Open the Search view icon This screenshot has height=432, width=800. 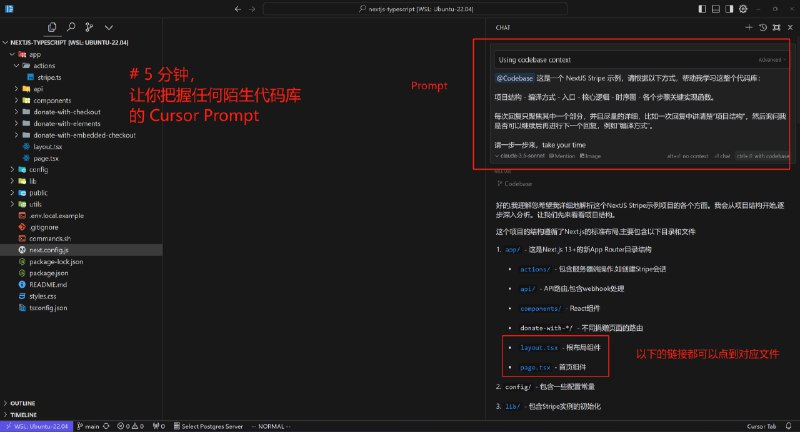click(71, 27)
